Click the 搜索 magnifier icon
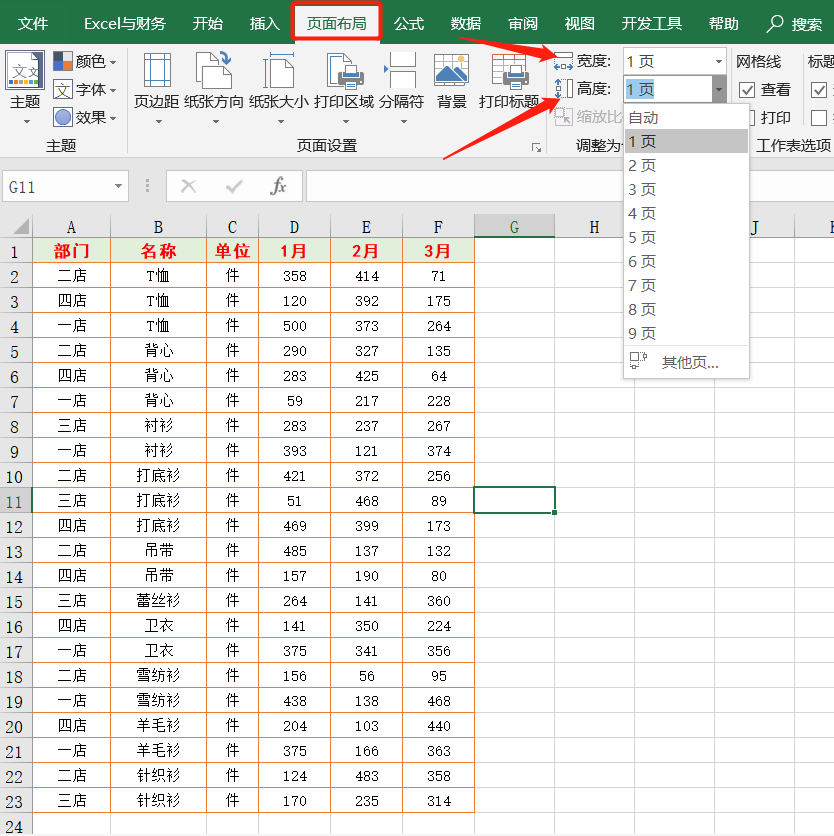The width and height of the screenshot is (834, 836). click(x=775, y=23)
